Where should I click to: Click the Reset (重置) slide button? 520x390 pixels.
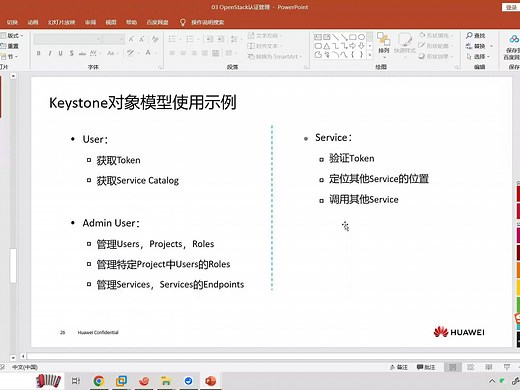pyautogui.click(x=10, y=46)
